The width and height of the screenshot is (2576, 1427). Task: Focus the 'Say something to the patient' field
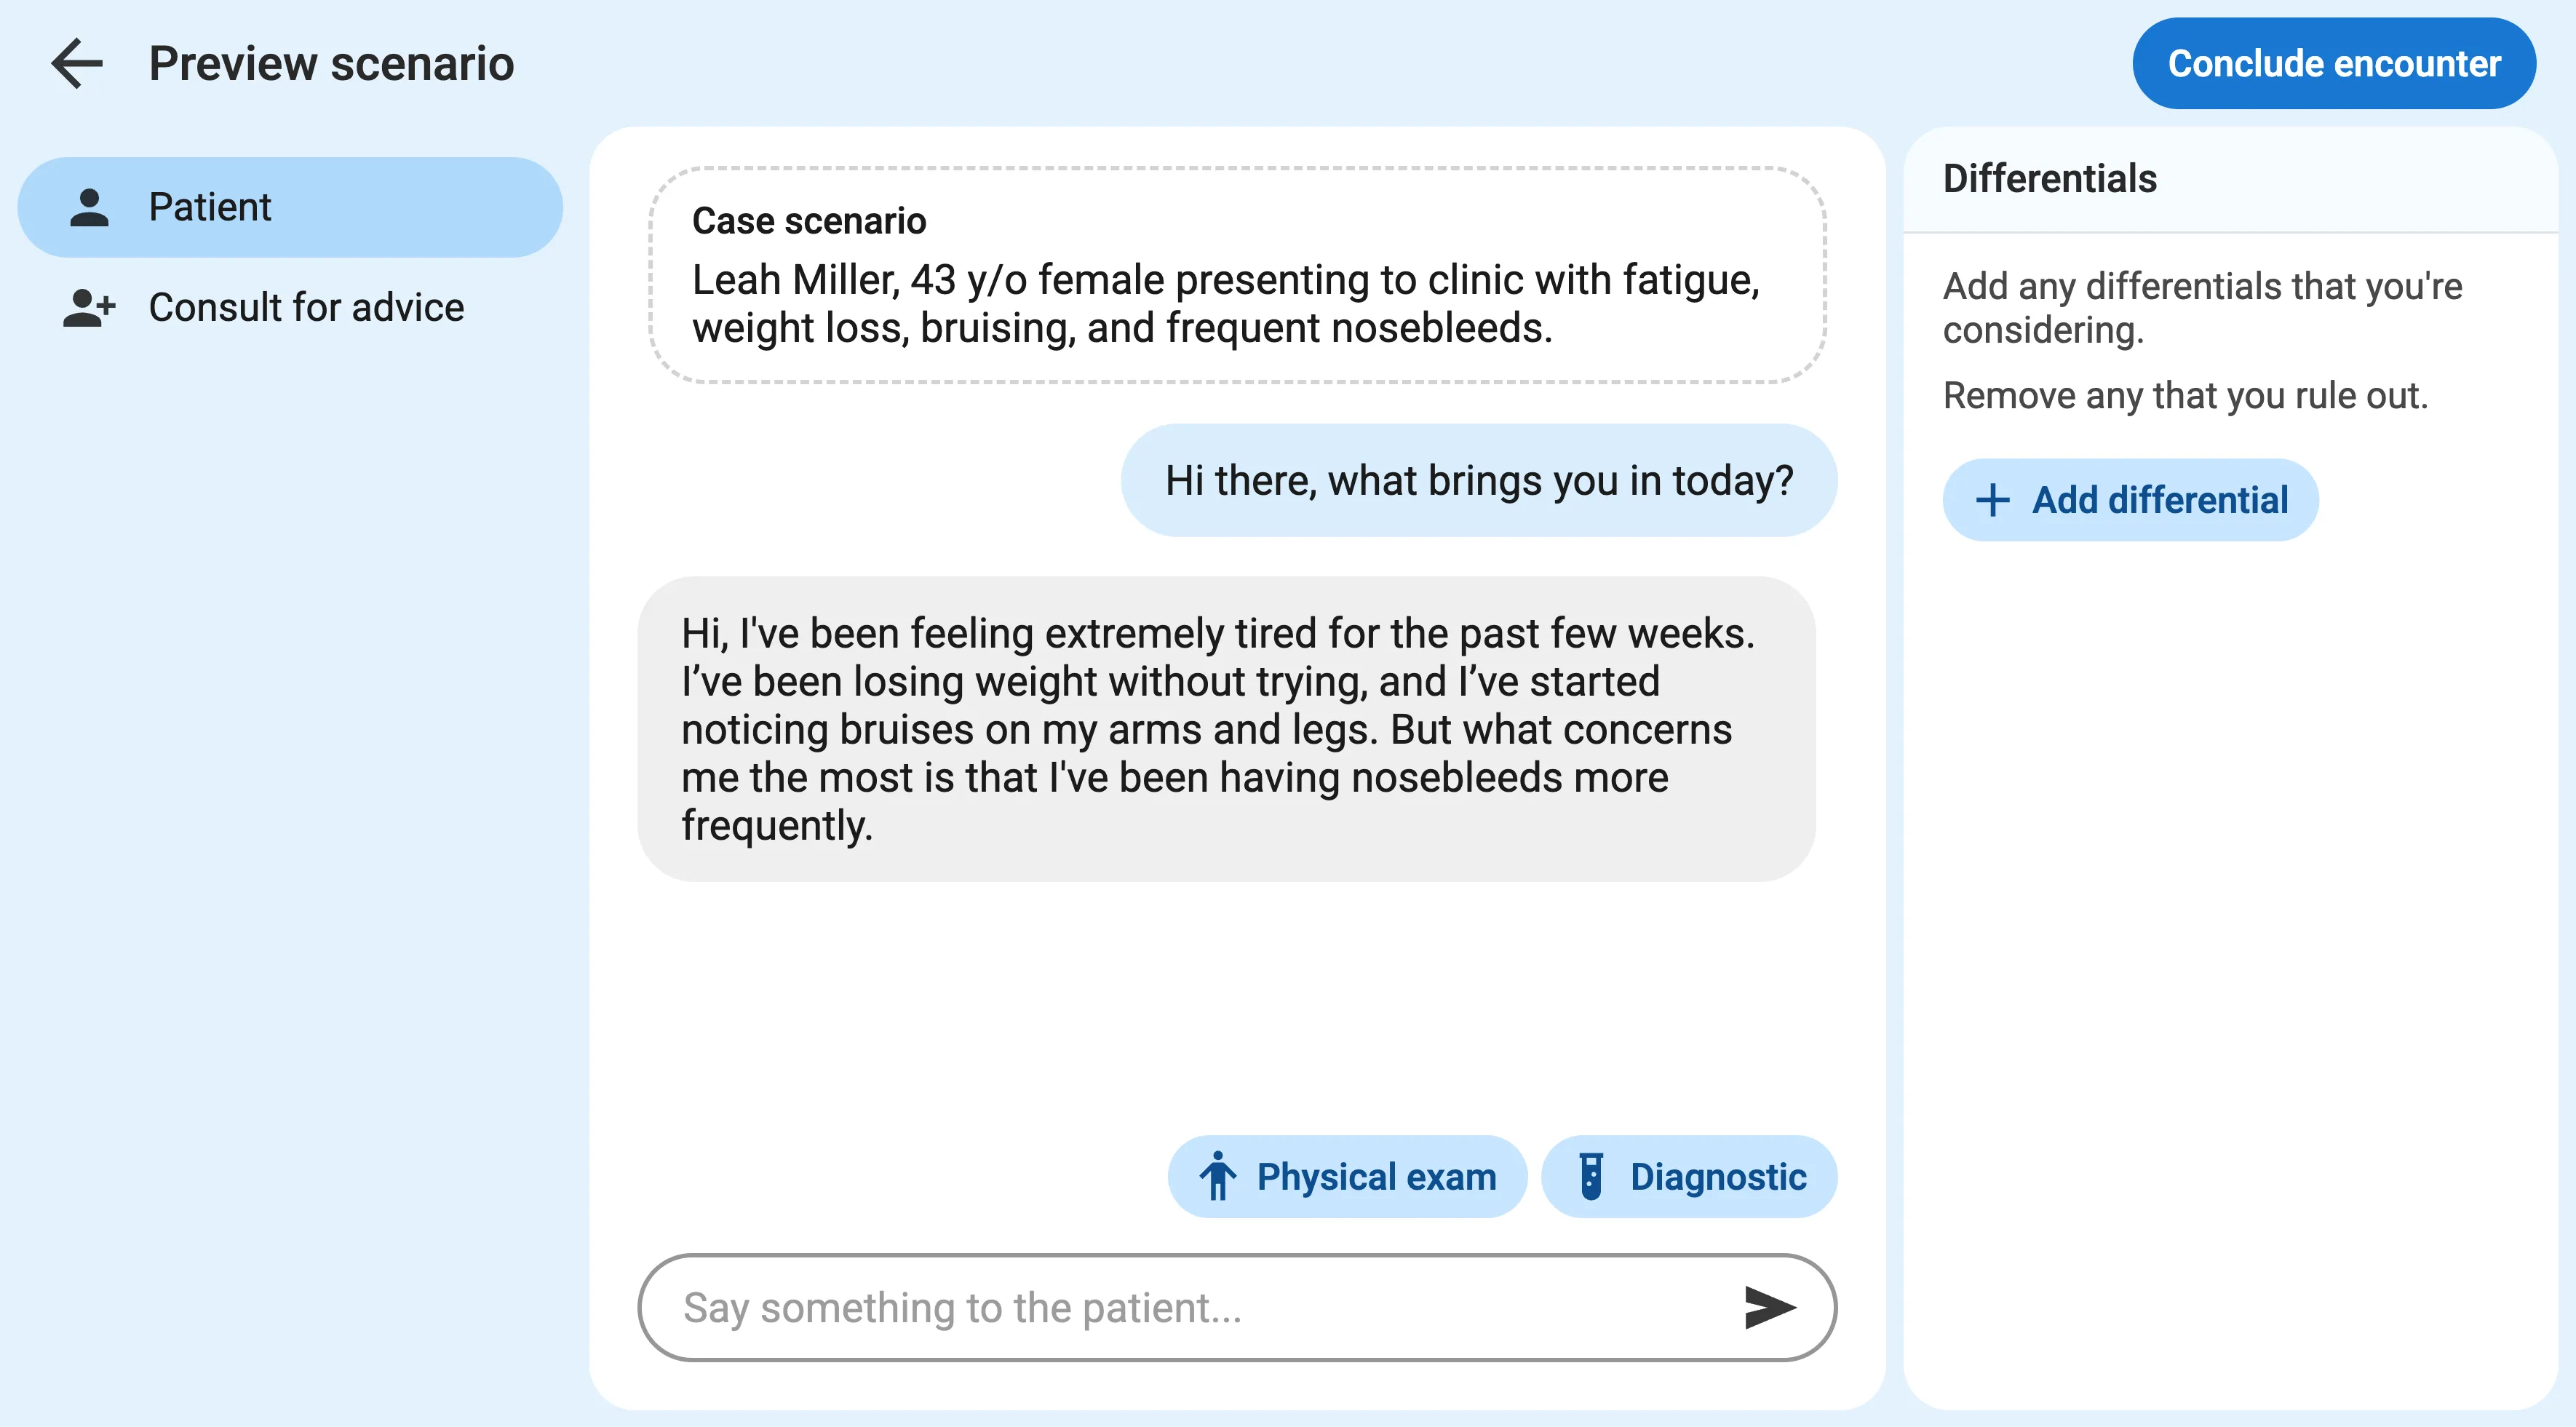point(1190,1308)
